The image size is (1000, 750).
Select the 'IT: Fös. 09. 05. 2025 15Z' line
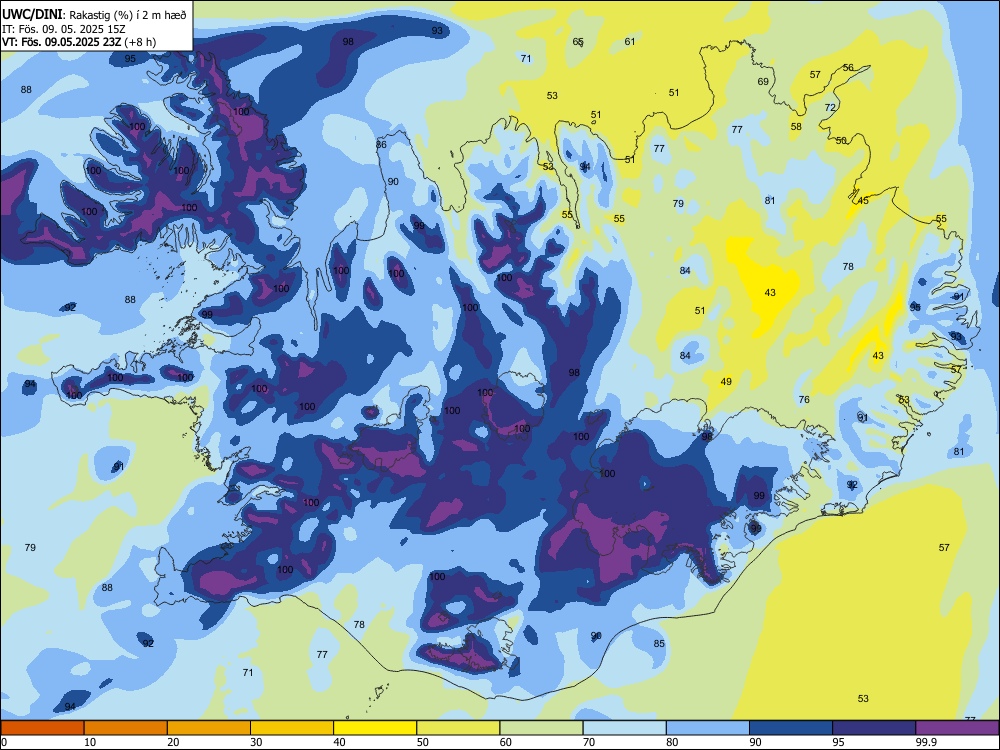point(65,29)
